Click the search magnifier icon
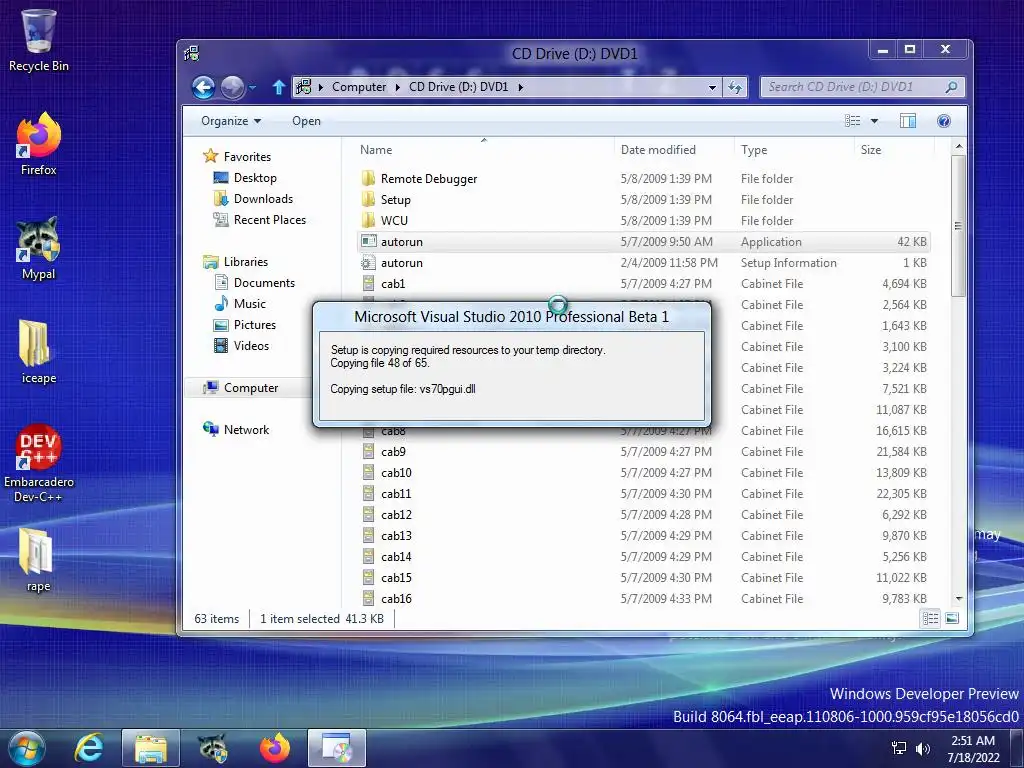This screenshot has height=768, width=1024. coord(952,87)
